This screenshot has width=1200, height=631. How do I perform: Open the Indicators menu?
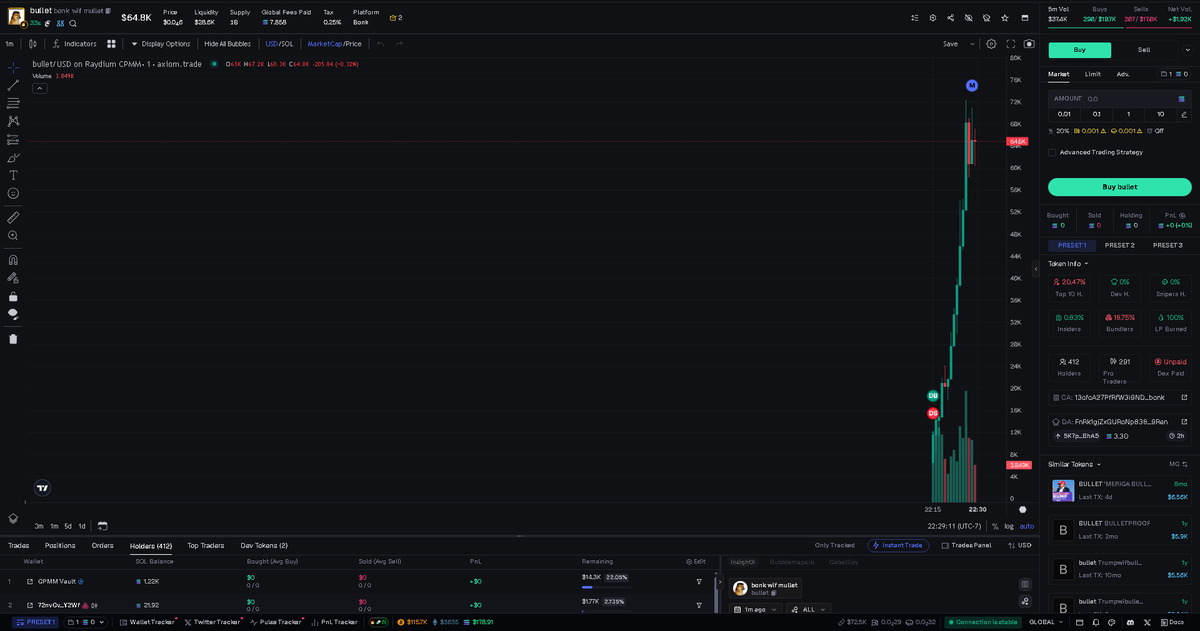74,44
